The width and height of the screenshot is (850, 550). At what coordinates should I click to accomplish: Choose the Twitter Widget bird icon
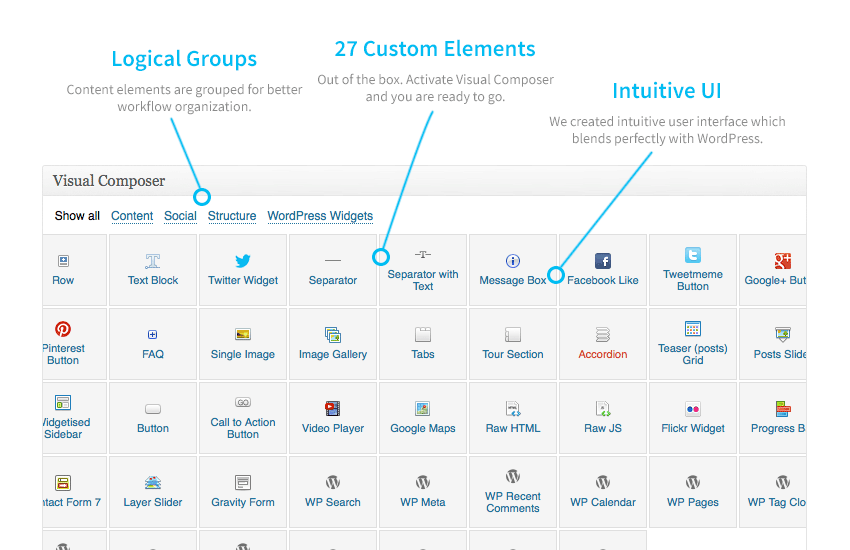[243, 261]
